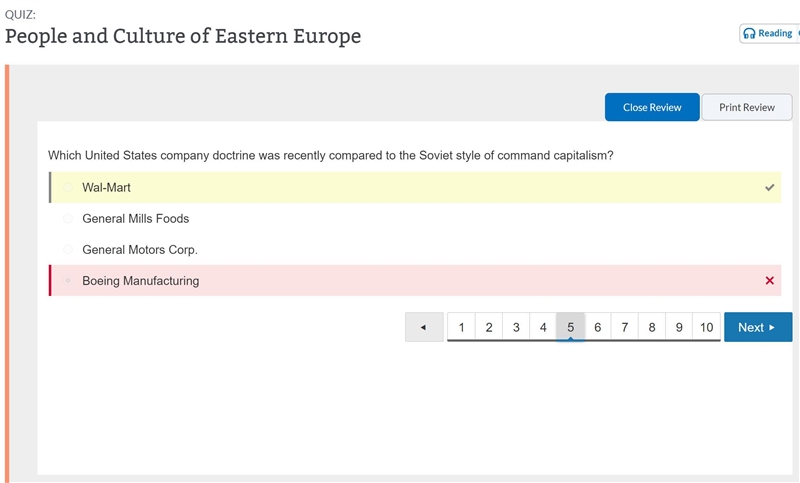This screenshot has height=483, width=800.
Task: Click the quiz title People and Culture of Eastern Europe
Action: coord(183,36)
